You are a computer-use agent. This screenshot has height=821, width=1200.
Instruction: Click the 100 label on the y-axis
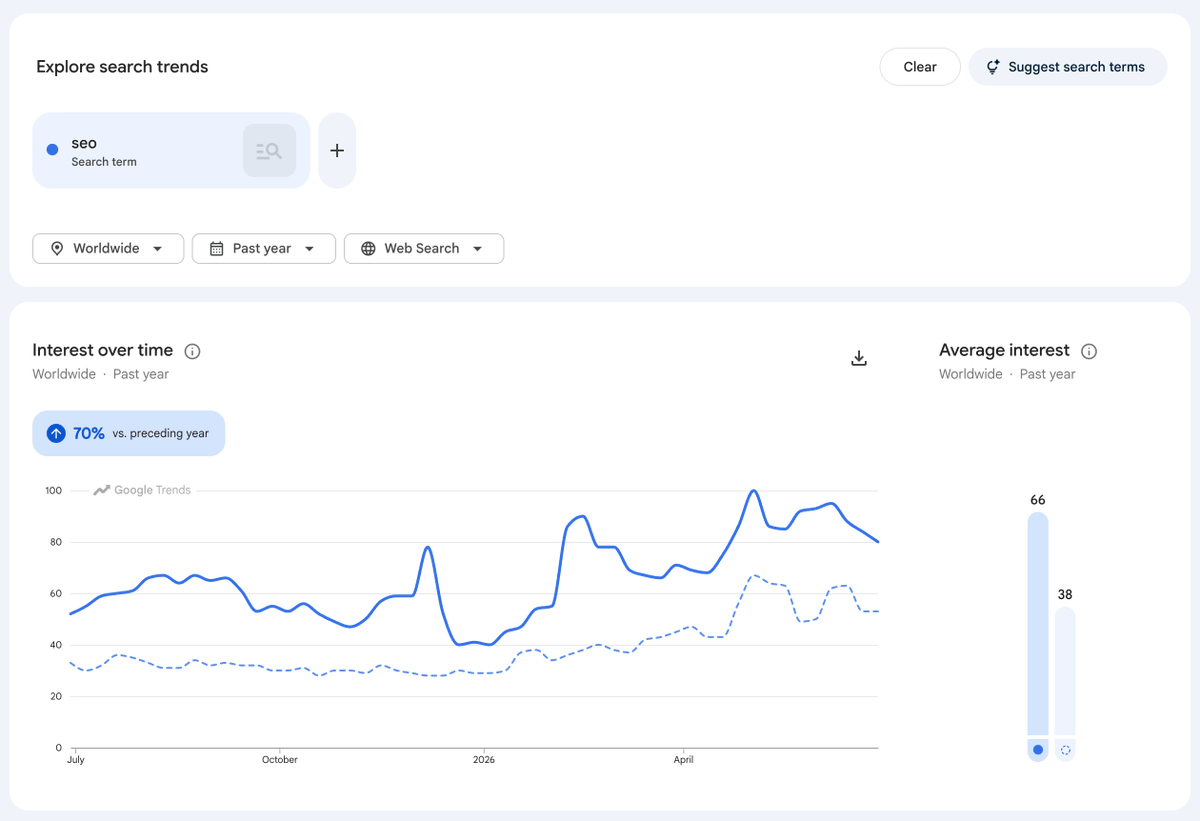53,491
